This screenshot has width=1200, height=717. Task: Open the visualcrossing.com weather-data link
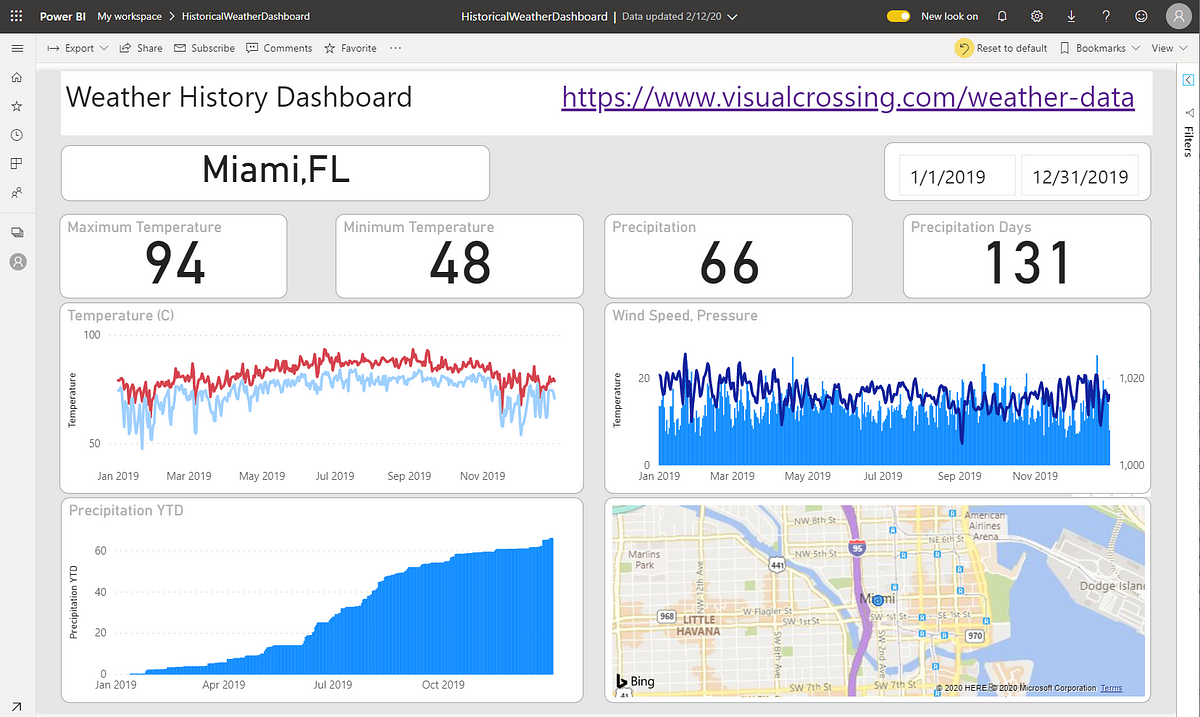tap(848, 97)
